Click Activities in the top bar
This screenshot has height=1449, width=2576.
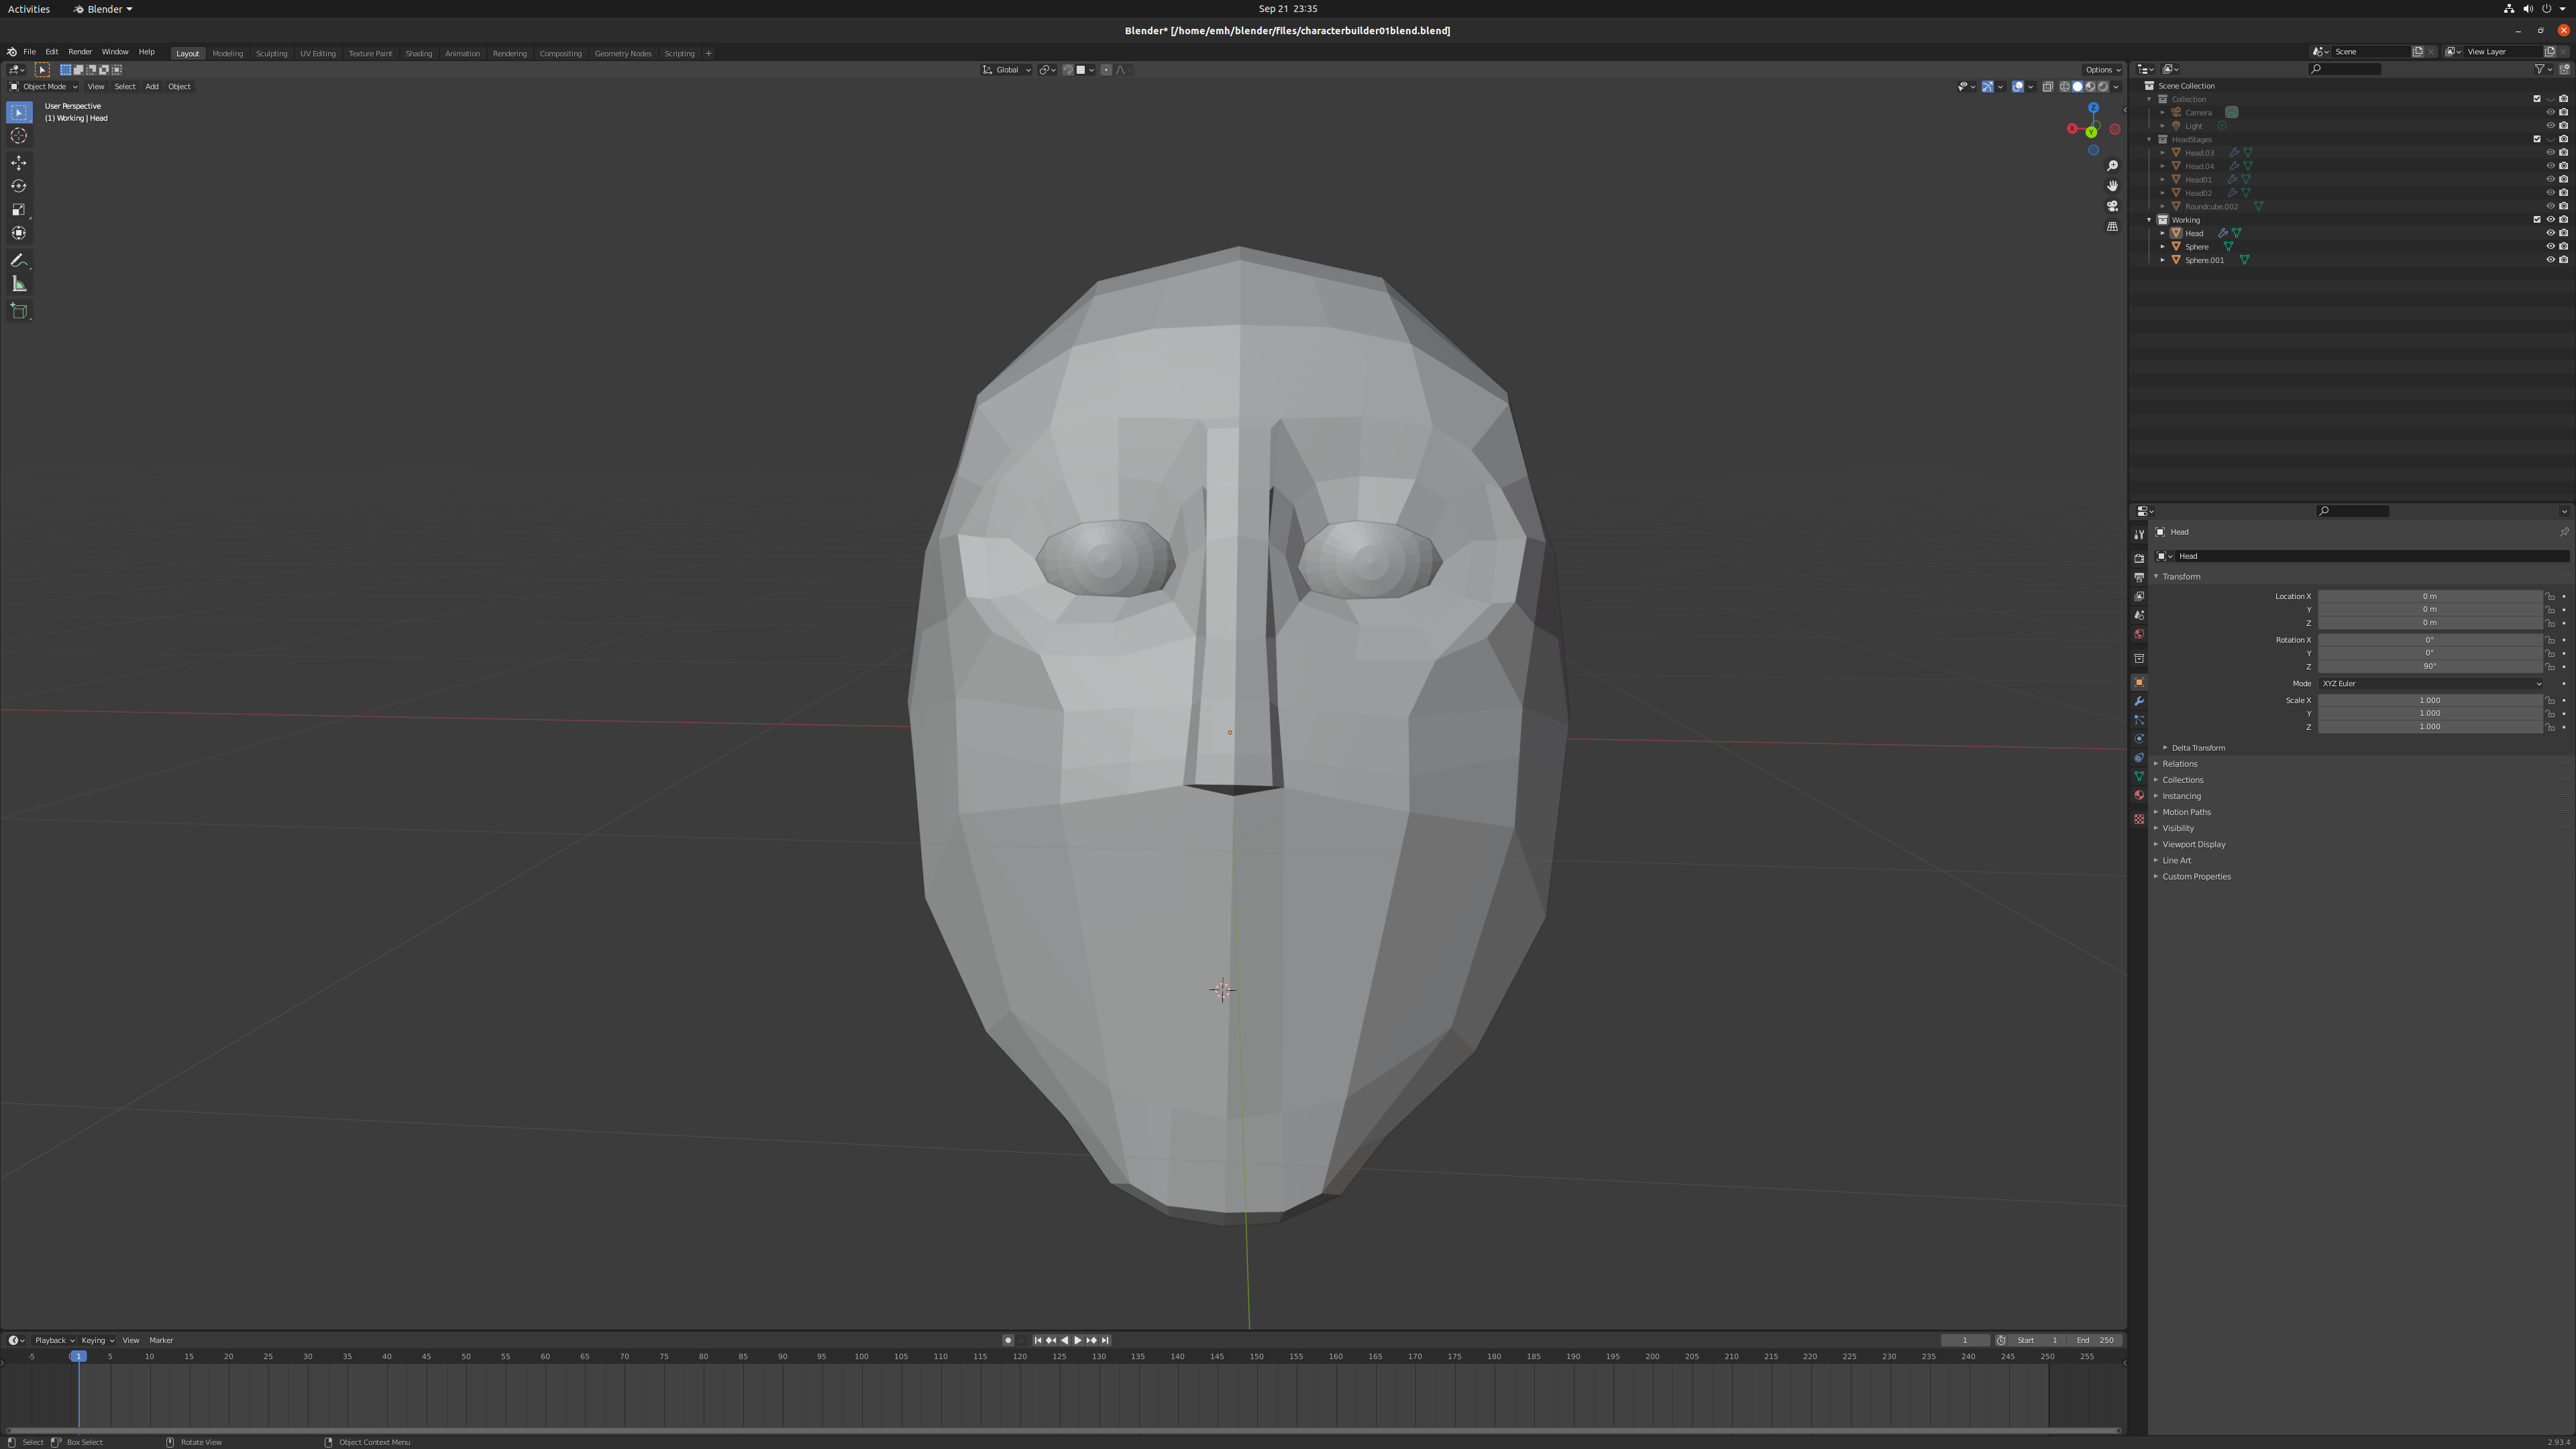pyautogui.click(x=29, y=9)
